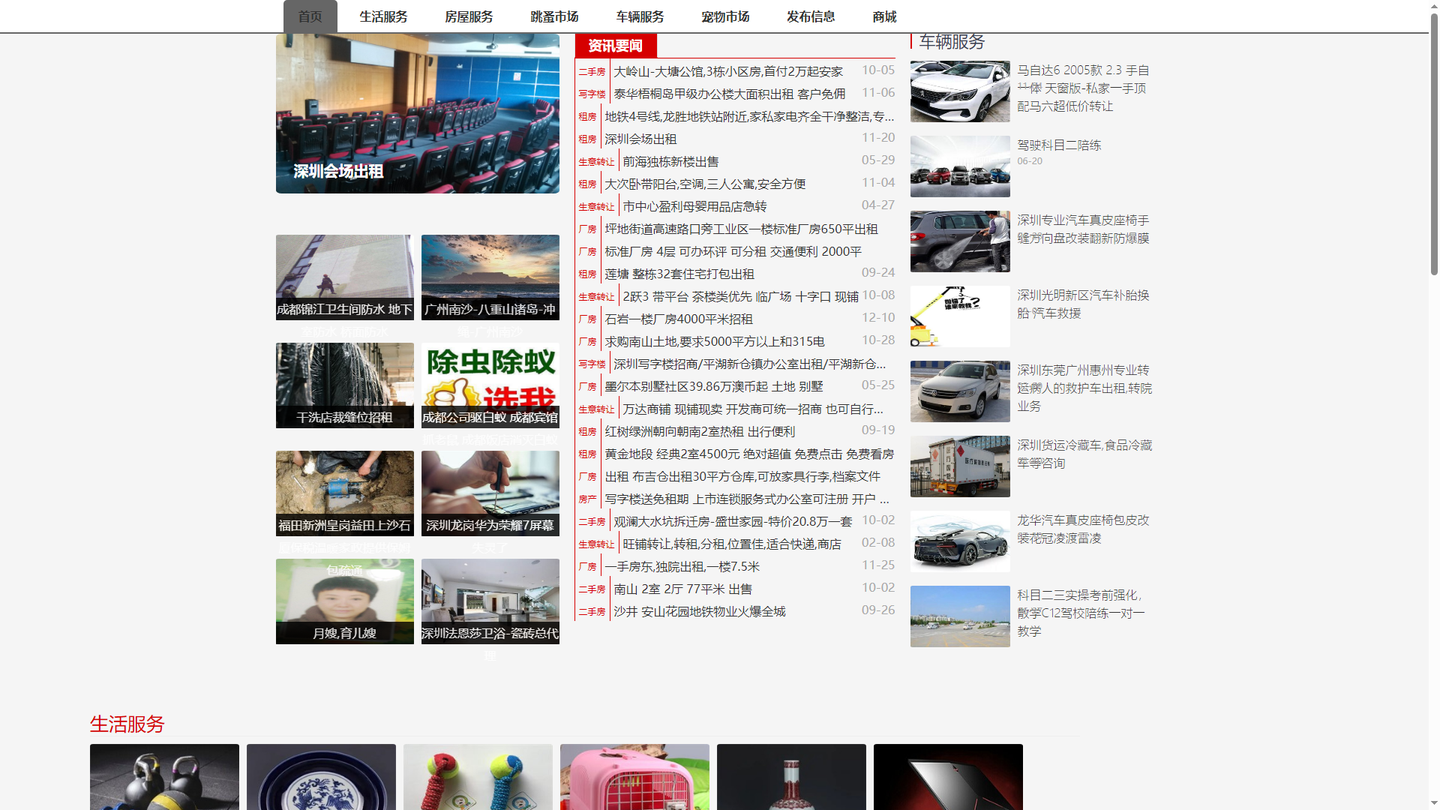Open the 观澜大水坑拆迁房-盛世家园 listing
Image resolution: width=1440 pixels, height=810 pixels.
733,521
